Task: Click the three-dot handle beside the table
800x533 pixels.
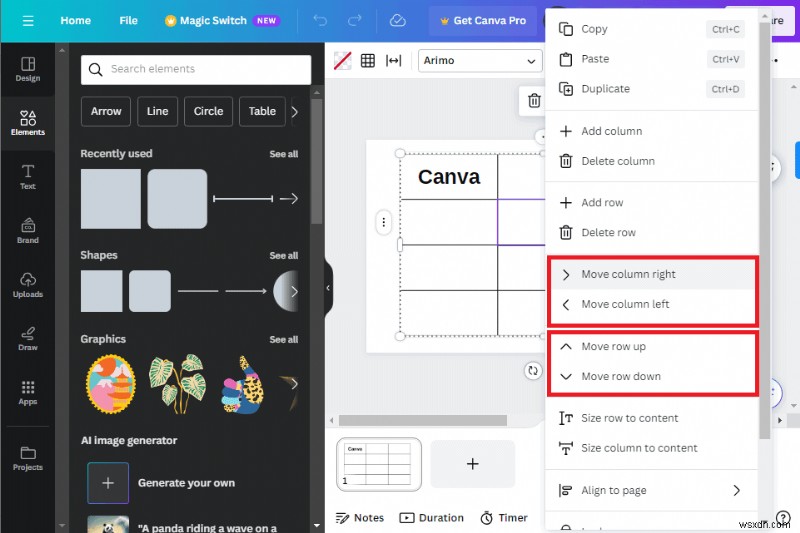Action: pyautogui.click(x=383, y=222)
